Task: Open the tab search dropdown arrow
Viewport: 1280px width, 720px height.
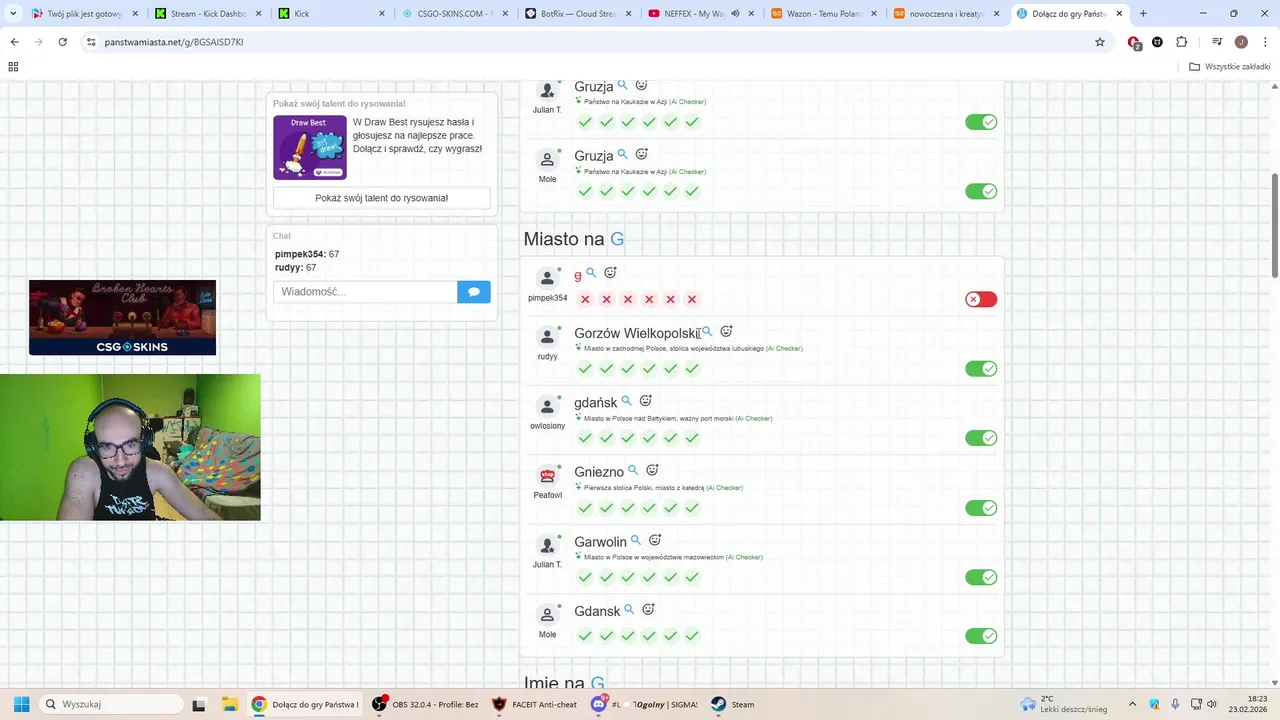Action: tap(13, 13)
